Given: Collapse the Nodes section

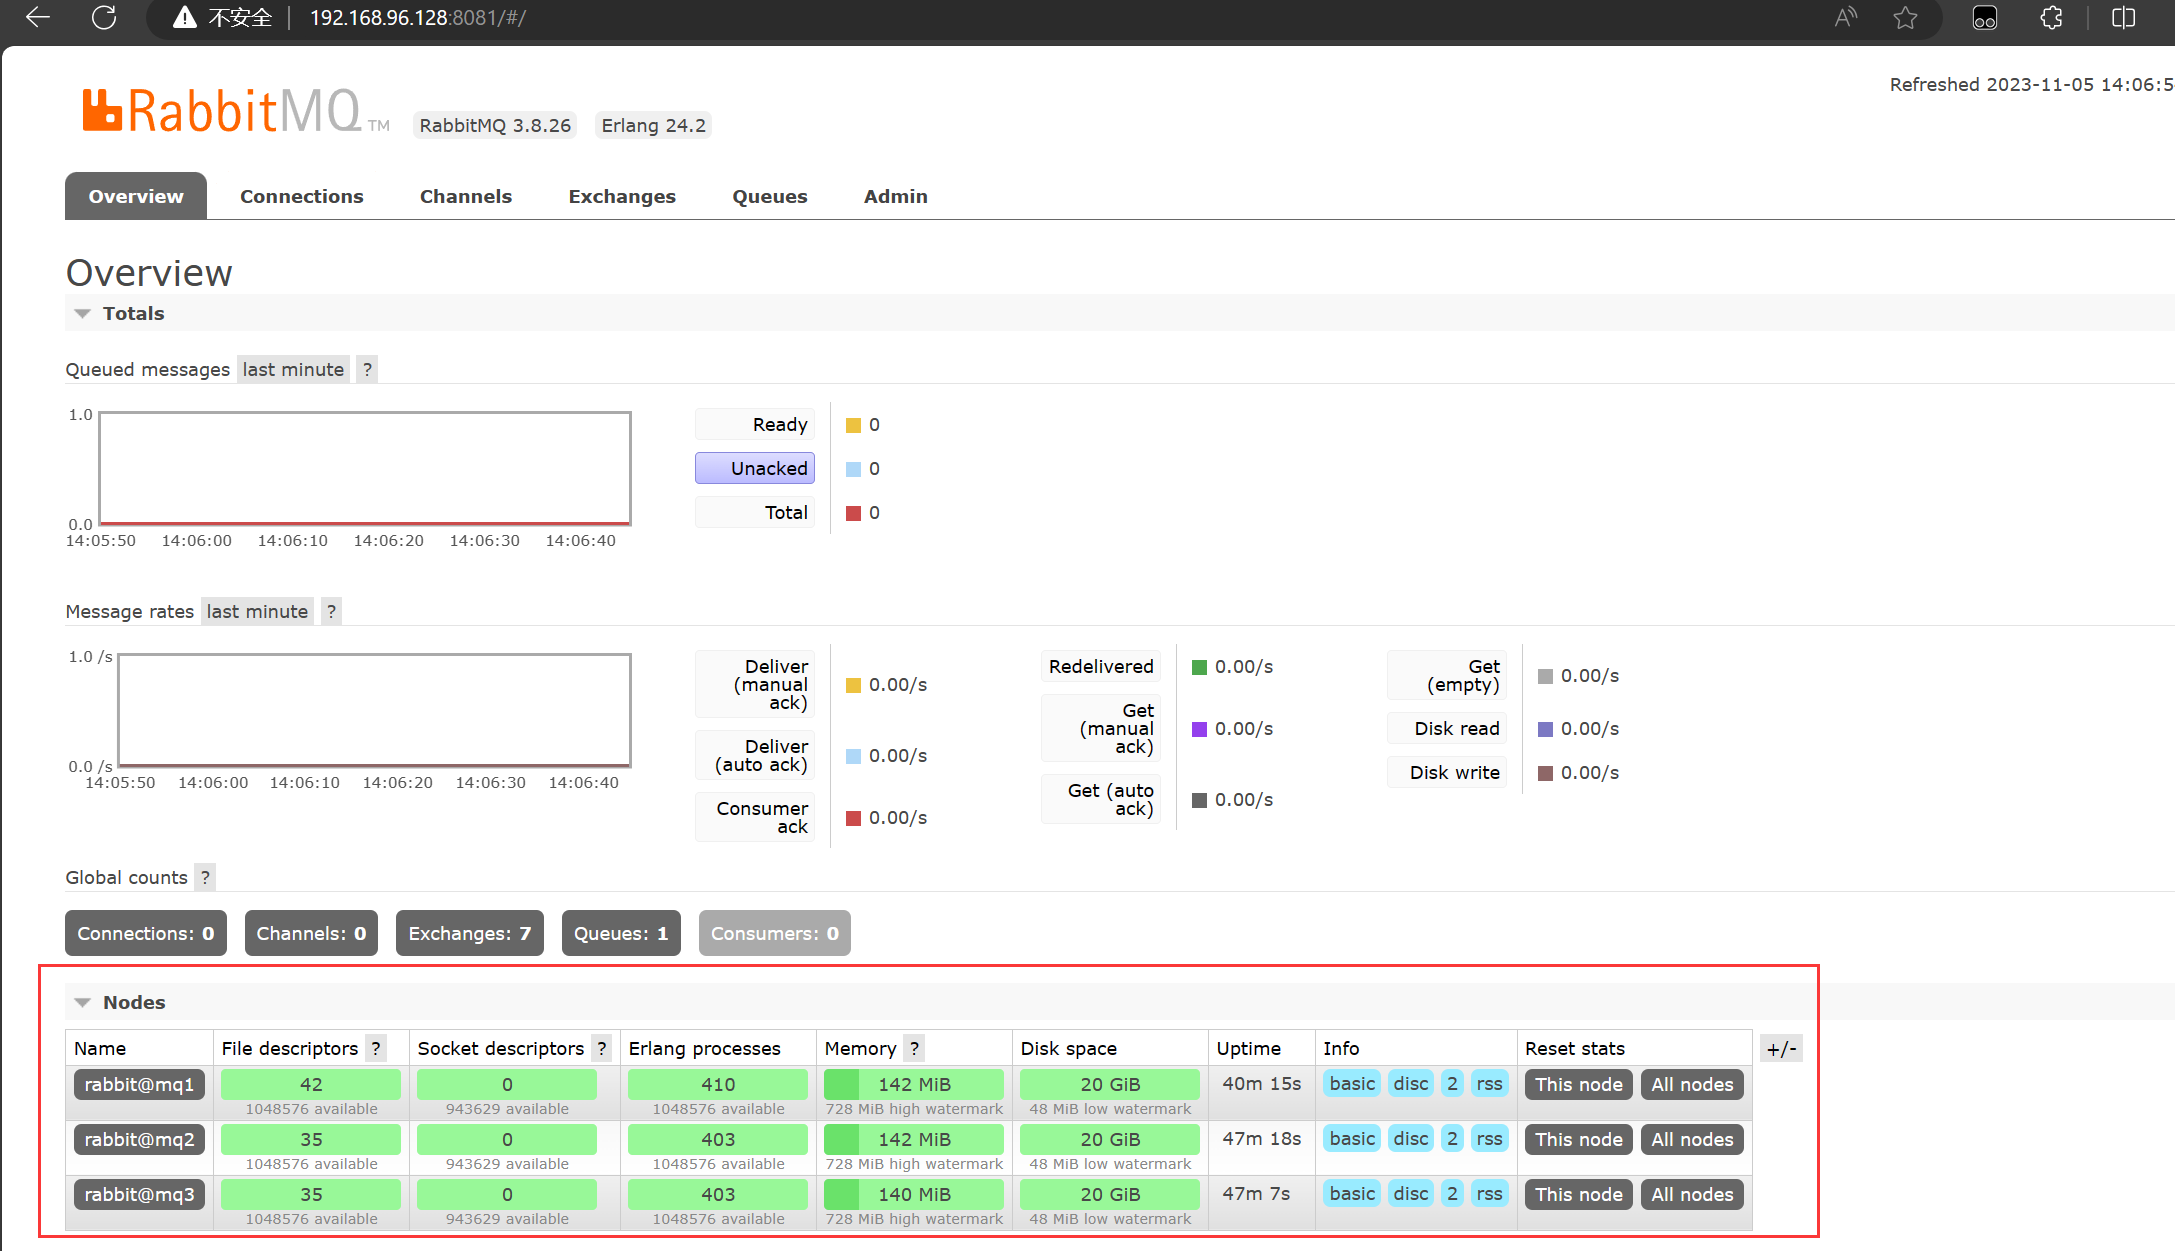Looking at the screenshot, I should (x=82, y=1002).
